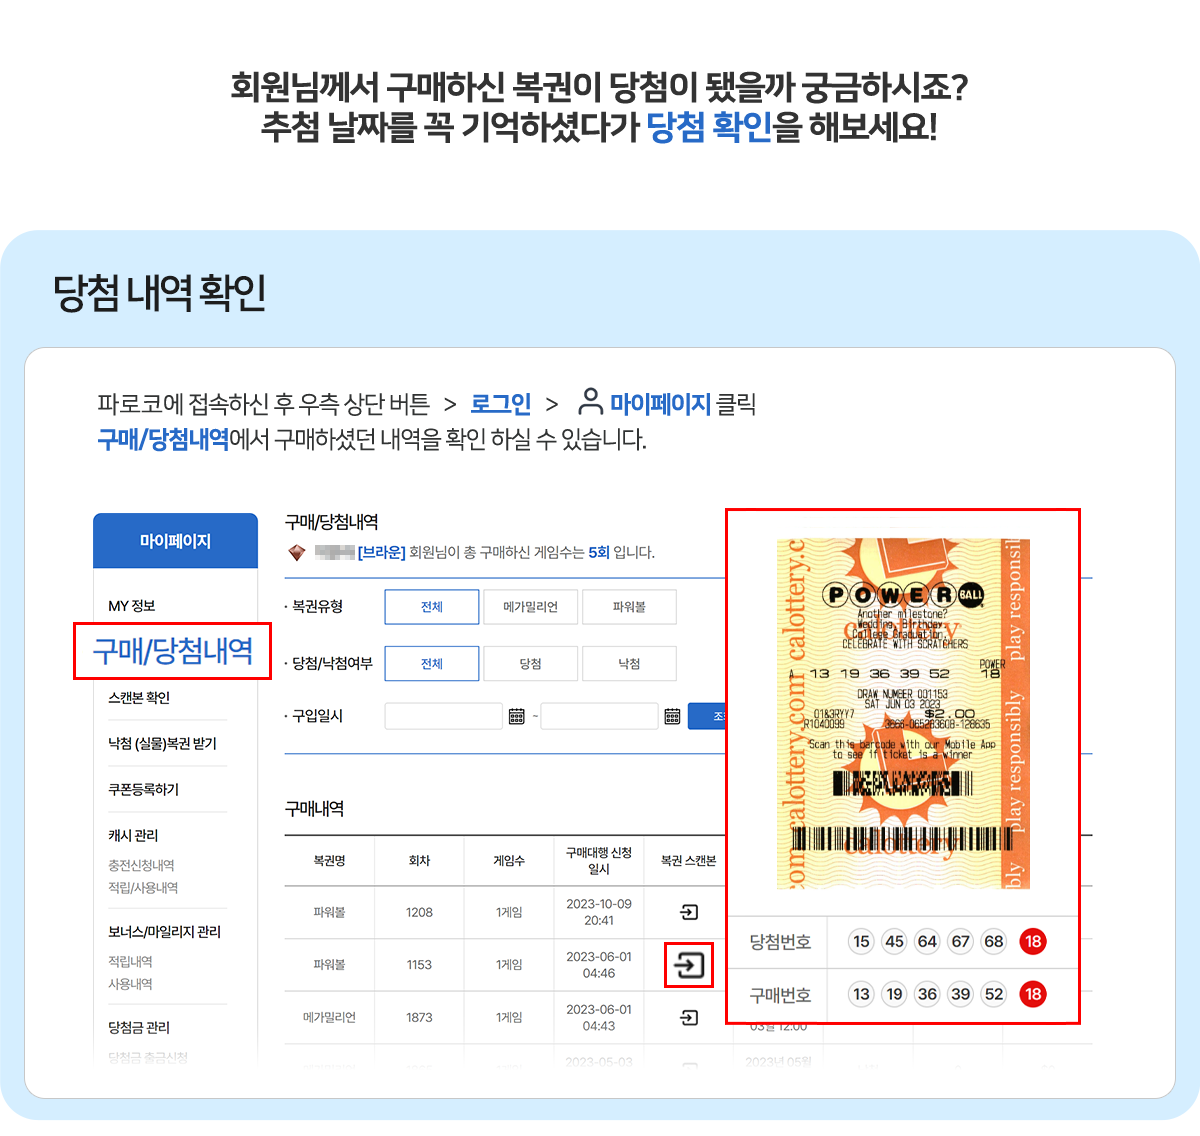1200x1136 pixels.
Task: Click winning number ball 15
Action: pyautogui.click(x=861, y=942)
